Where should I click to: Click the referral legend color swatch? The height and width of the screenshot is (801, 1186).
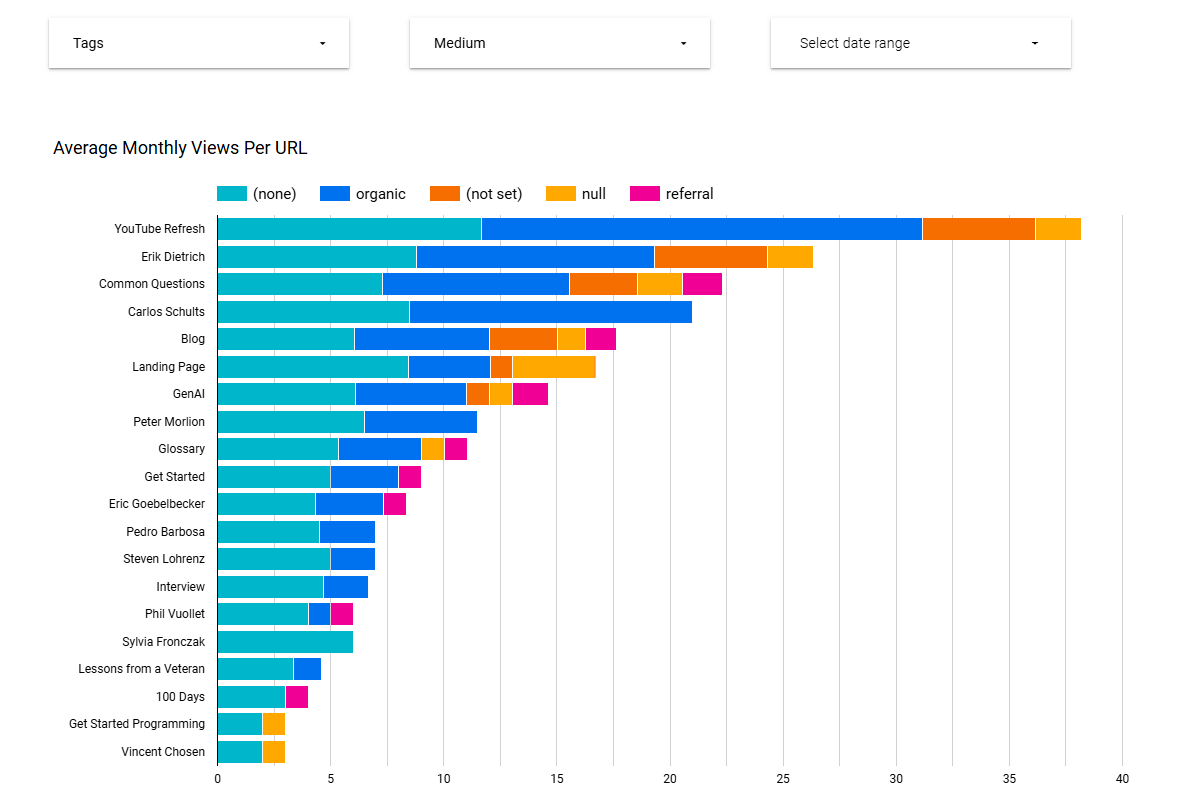click(645, 194)
